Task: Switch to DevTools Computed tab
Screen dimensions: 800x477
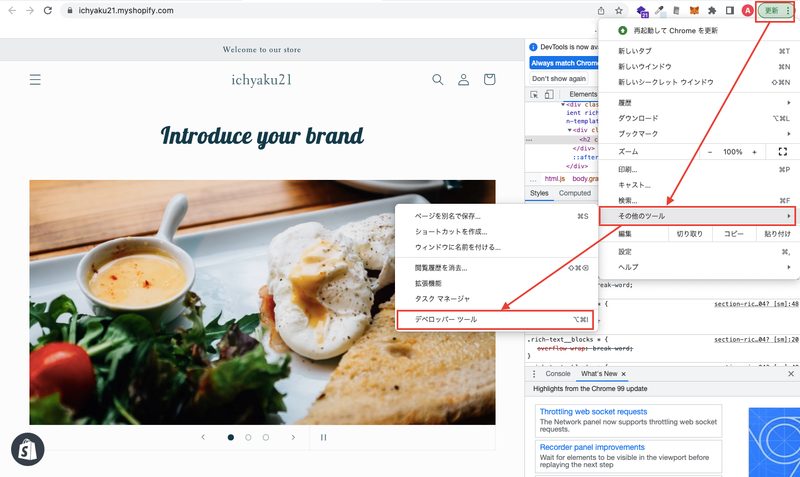Action: click(x=574, y=193)
